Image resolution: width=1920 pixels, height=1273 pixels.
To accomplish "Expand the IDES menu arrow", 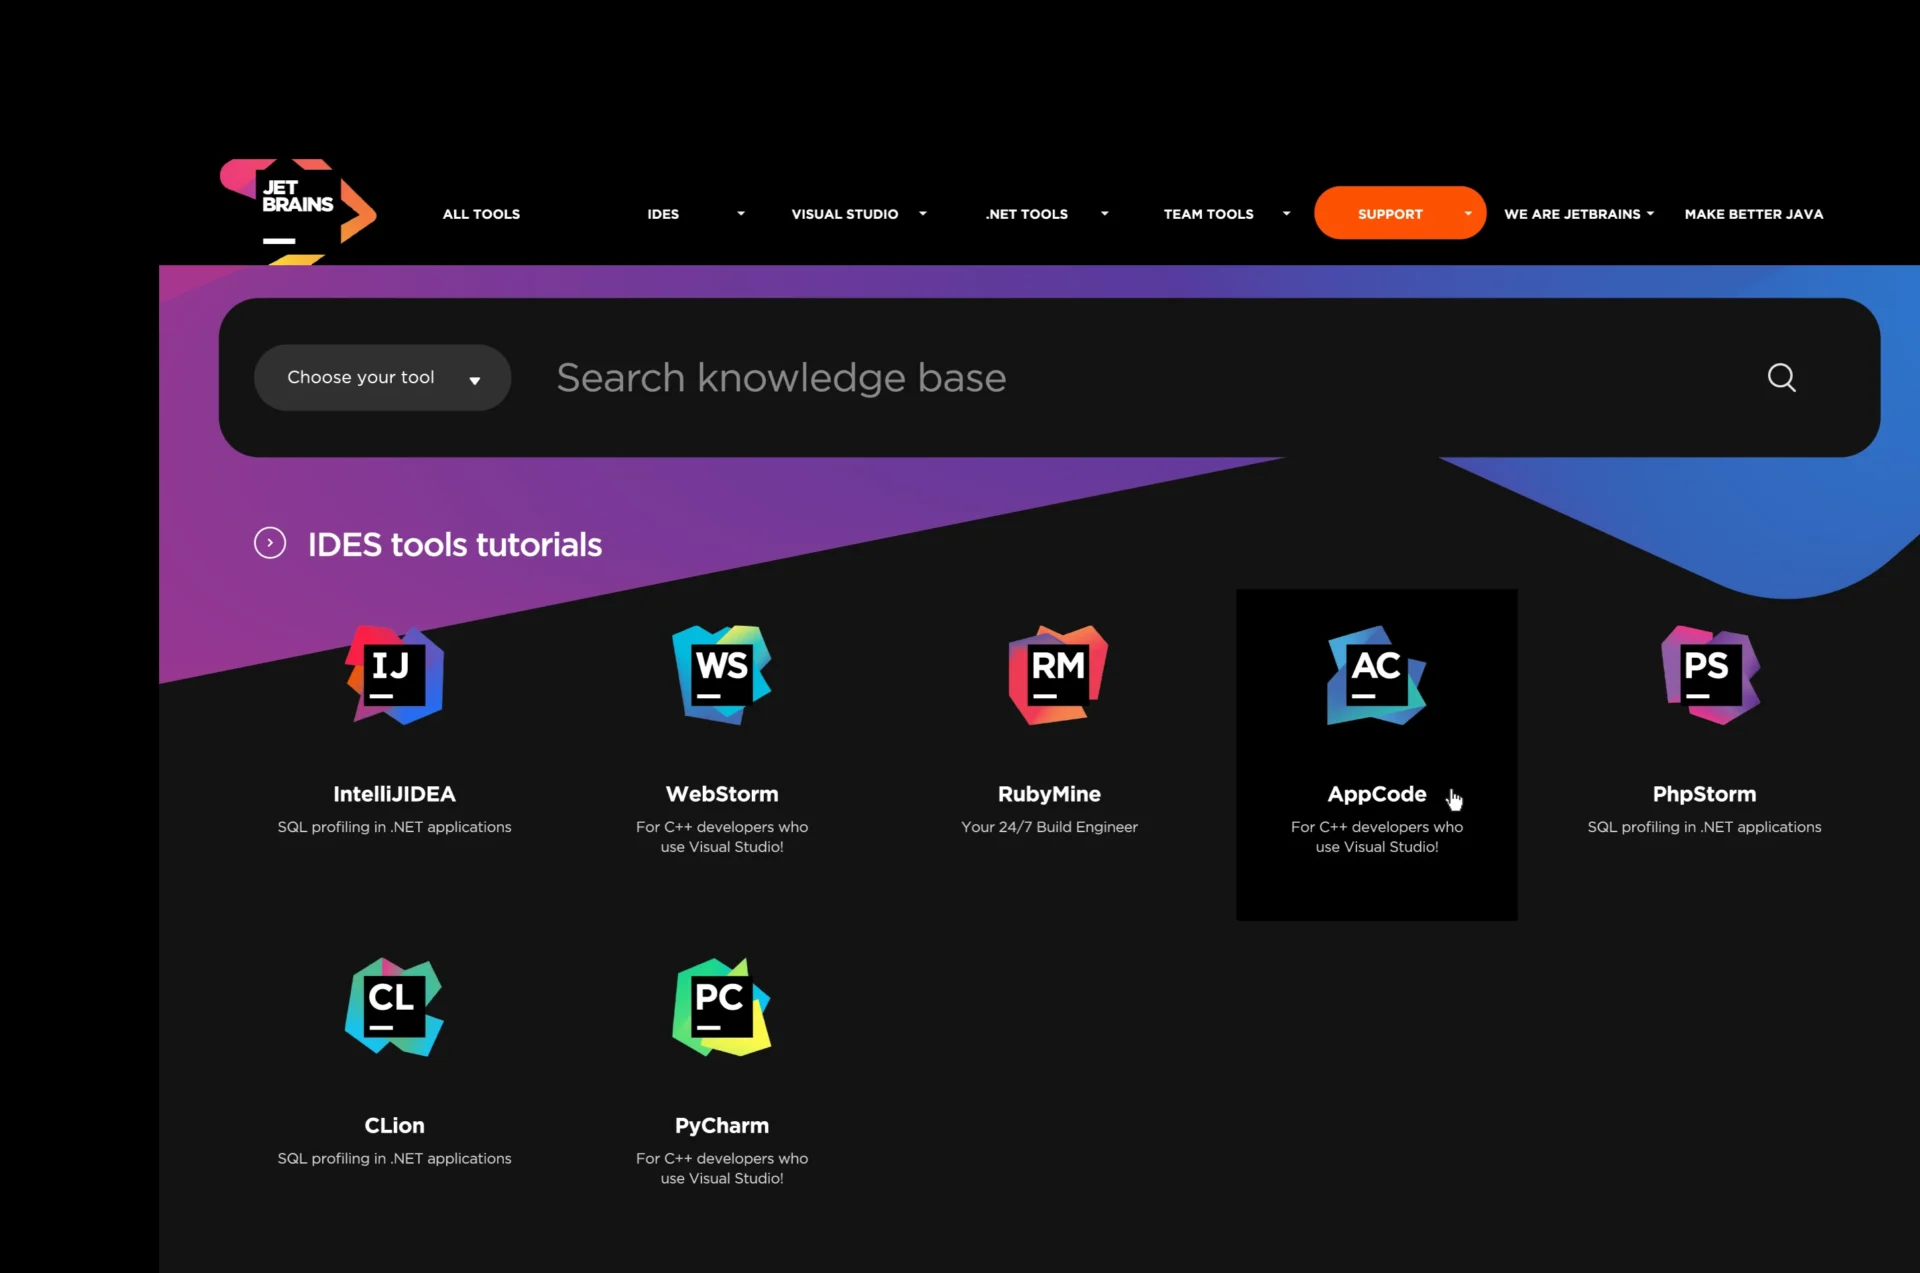I will pos(741,214).
